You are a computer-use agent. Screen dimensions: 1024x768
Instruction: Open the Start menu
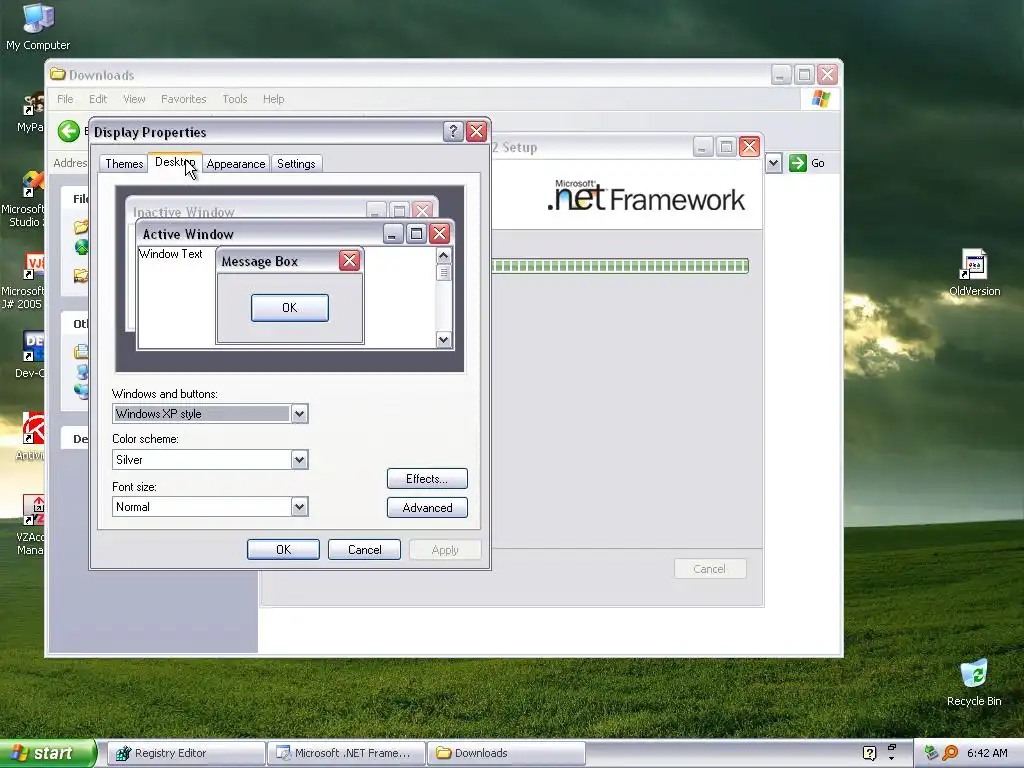pyautogui.click(x=48, y=753)
